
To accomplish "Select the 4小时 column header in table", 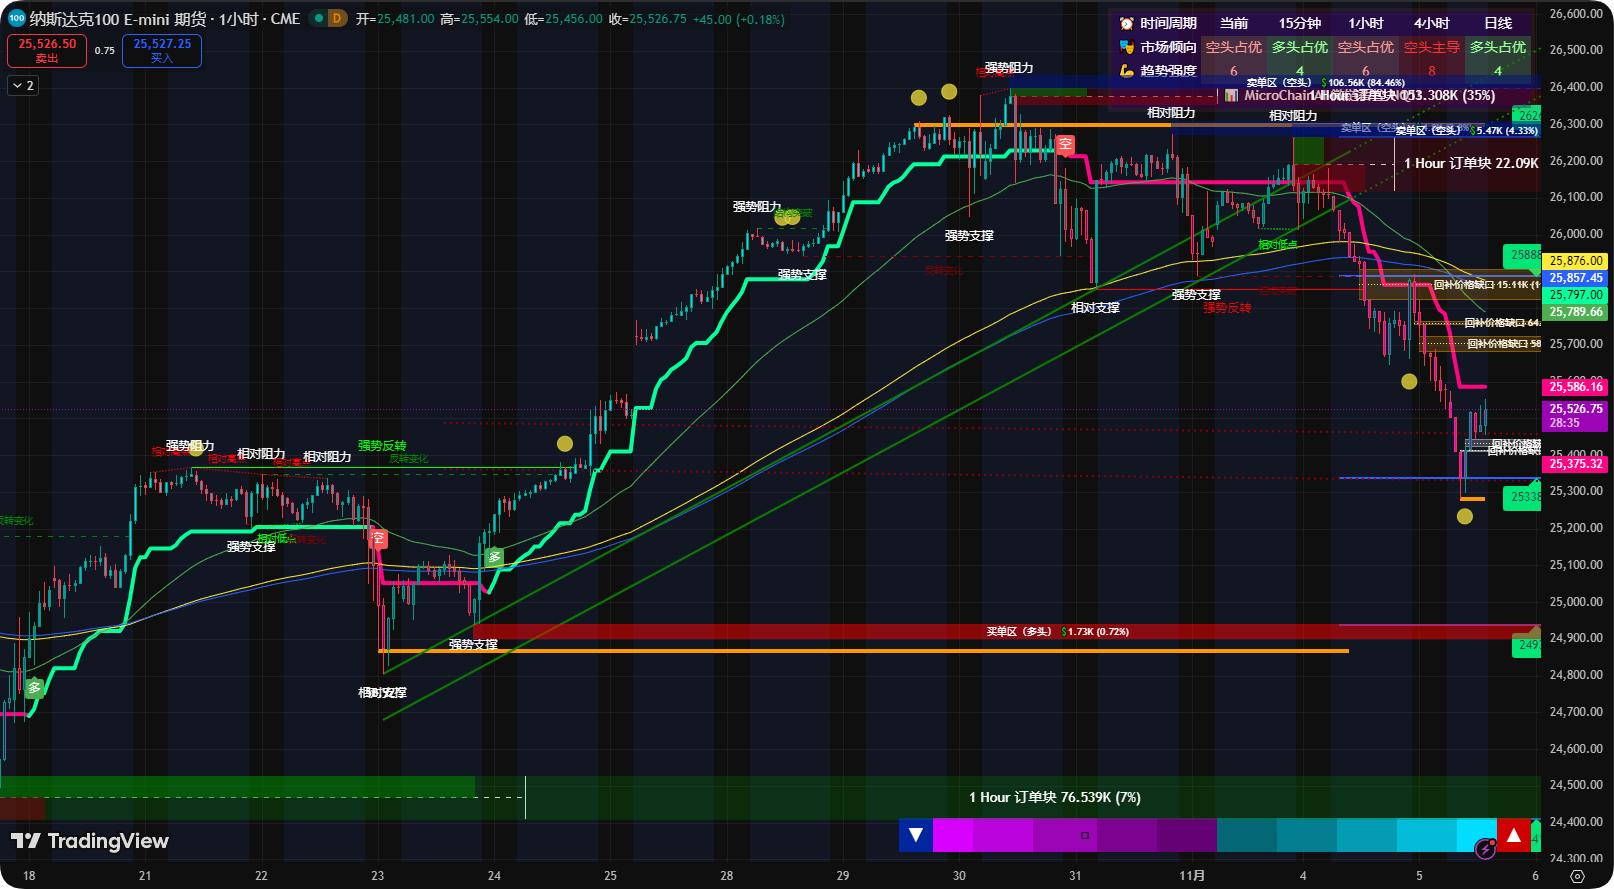I will click(x=1431, y=23).
